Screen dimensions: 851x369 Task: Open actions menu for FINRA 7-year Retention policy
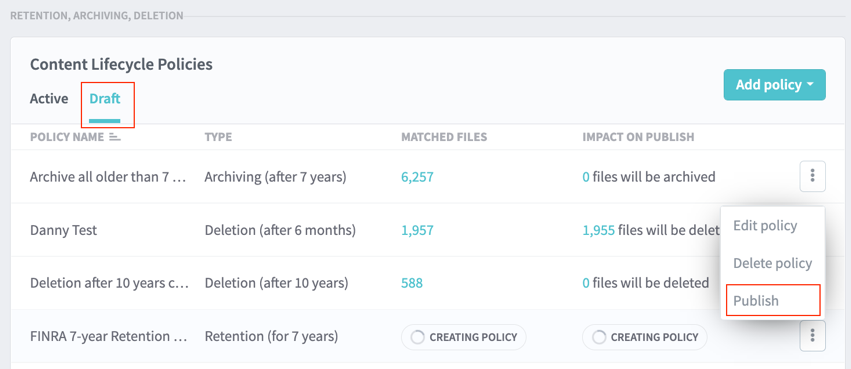[812, 336]
